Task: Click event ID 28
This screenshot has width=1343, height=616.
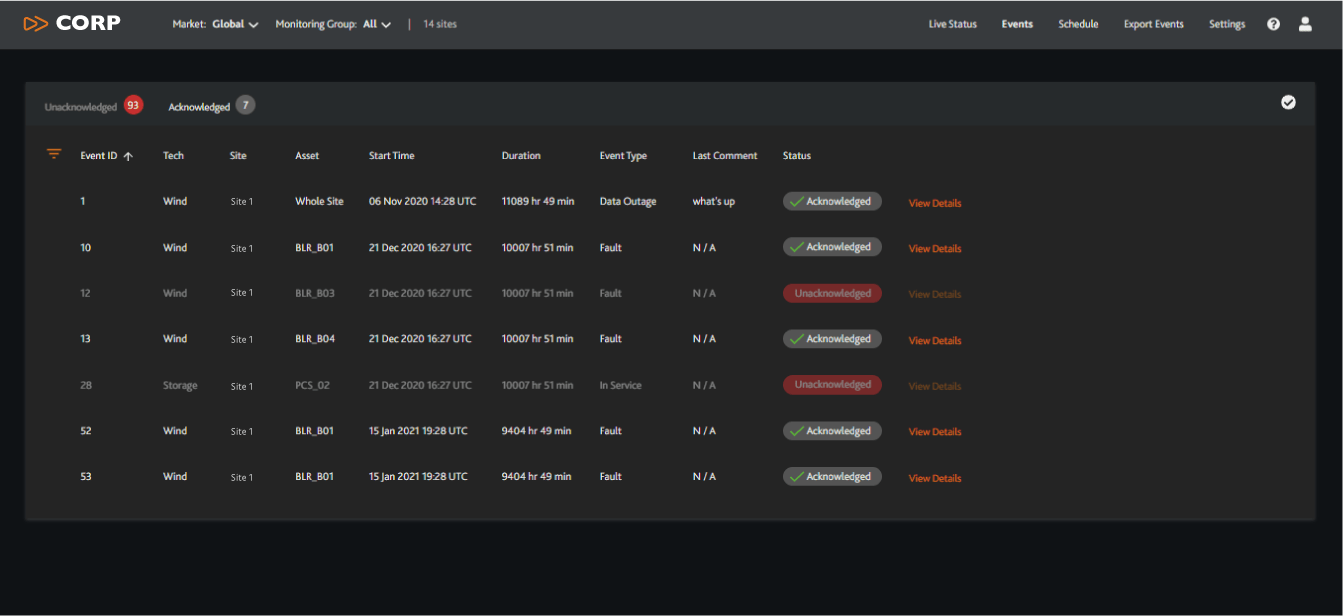Action: point(85,386)
